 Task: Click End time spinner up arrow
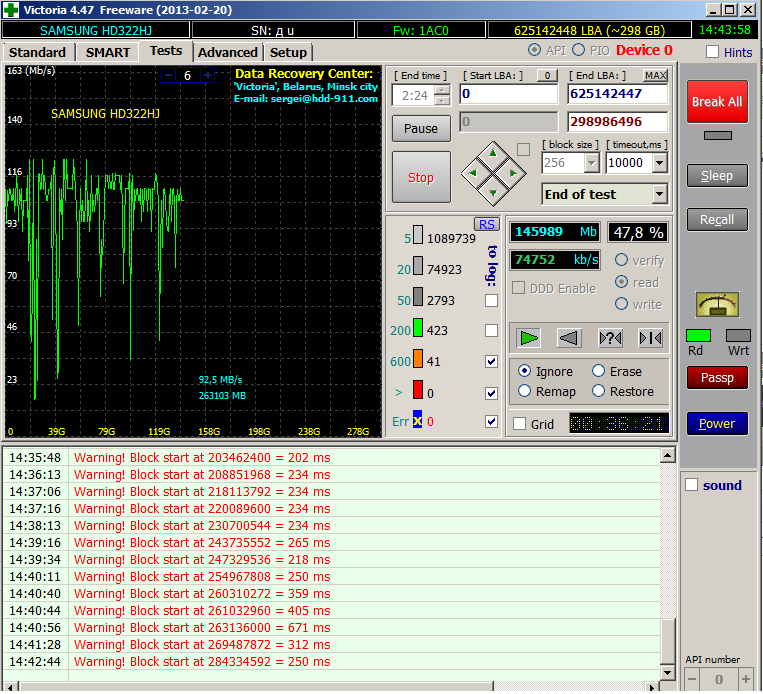442,90
